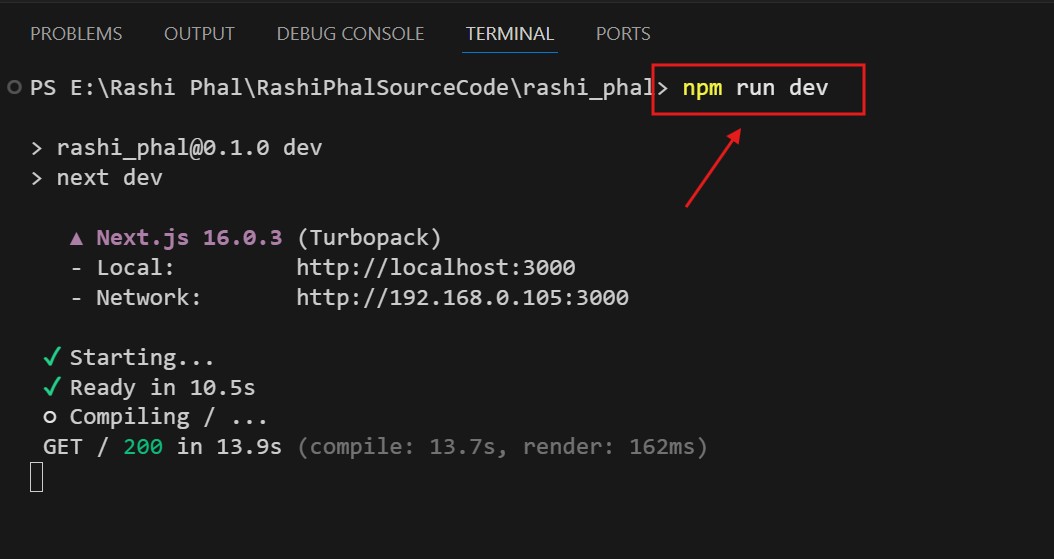Select the DEBUG CONSOLE tab

coord(350,34)
